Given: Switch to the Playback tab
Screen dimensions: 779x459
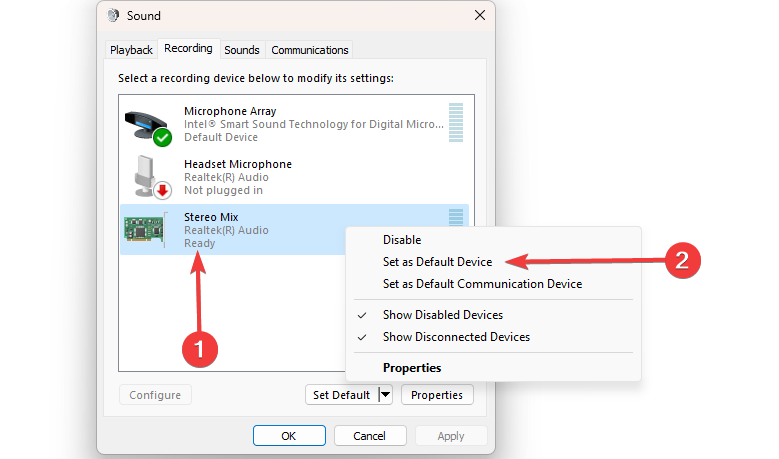Looking at the screenshot, I should (x=131, y=50).
